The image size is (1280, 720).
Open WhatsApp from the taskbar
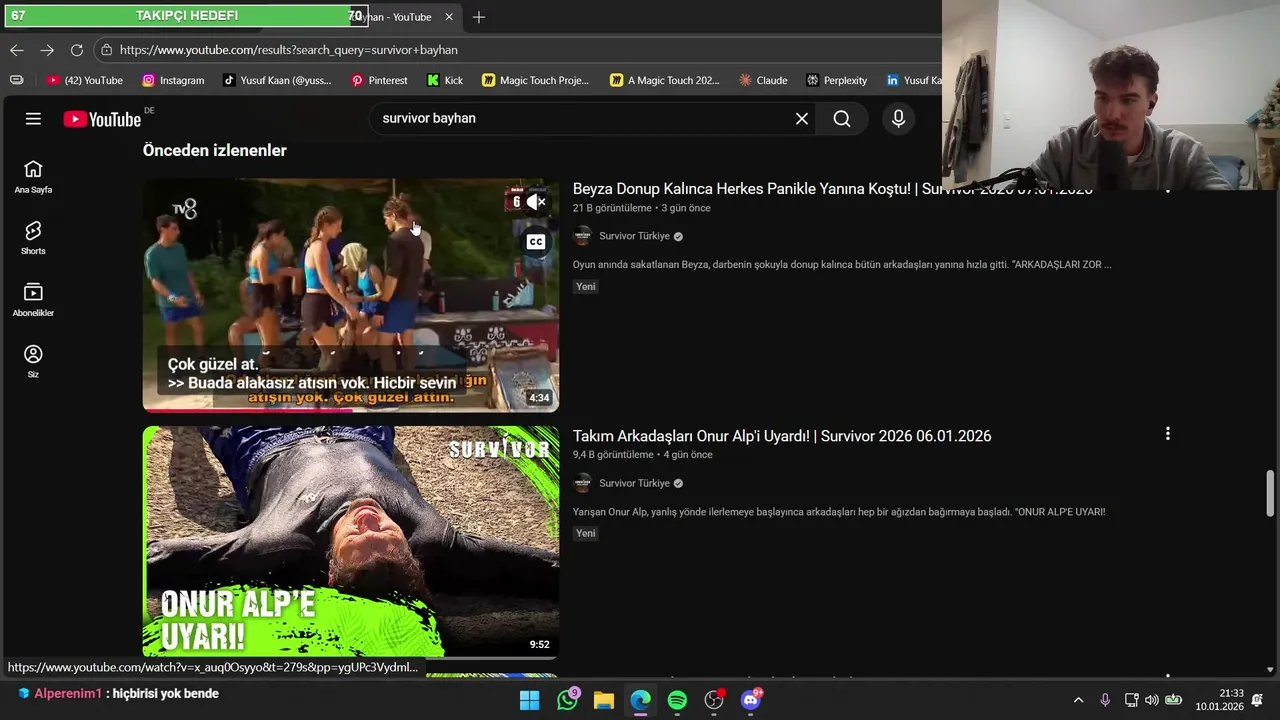pos(567,700)
